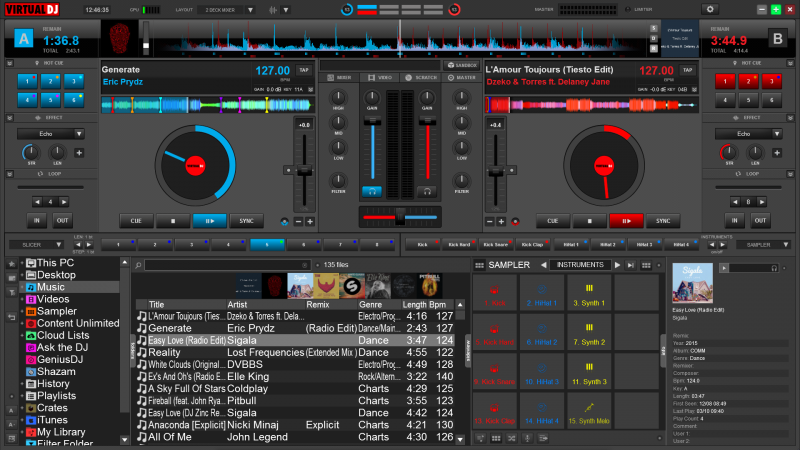The height and width of the screenshot is (450, 800).
Task: Expand the History tree node
Action: pyautogui.click(x=22, y=384)
